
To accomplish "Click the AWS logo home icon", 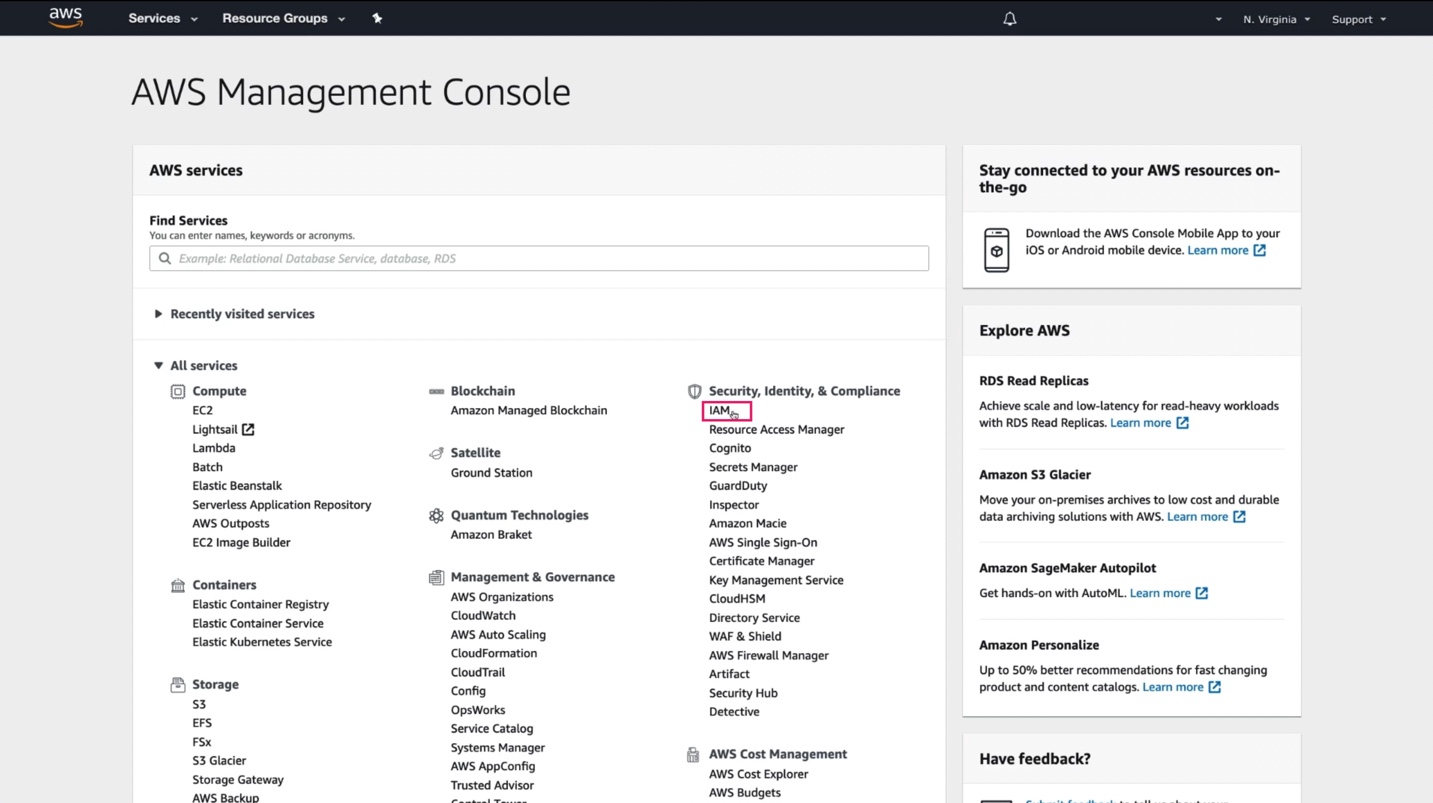I will tap(66, 18).
